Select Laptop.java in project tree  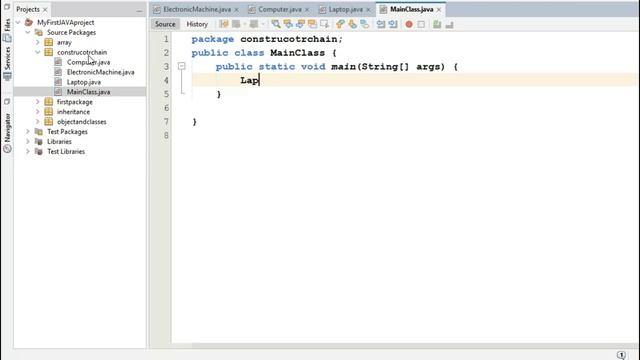(x=84, y=82)
